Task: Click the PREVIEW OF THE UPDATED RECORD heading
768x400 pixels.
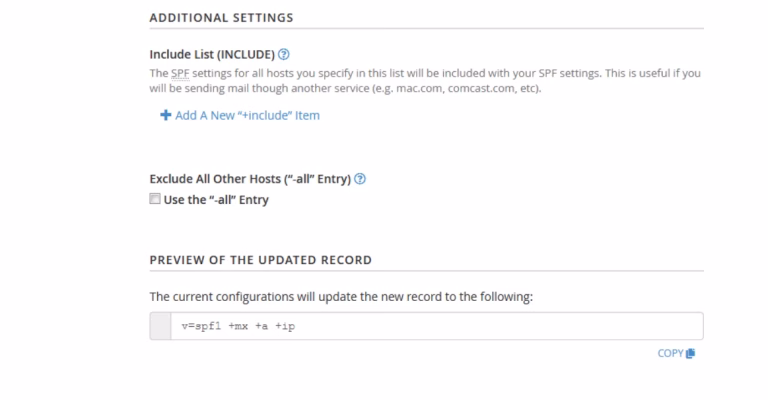Action: click(260, 260)
